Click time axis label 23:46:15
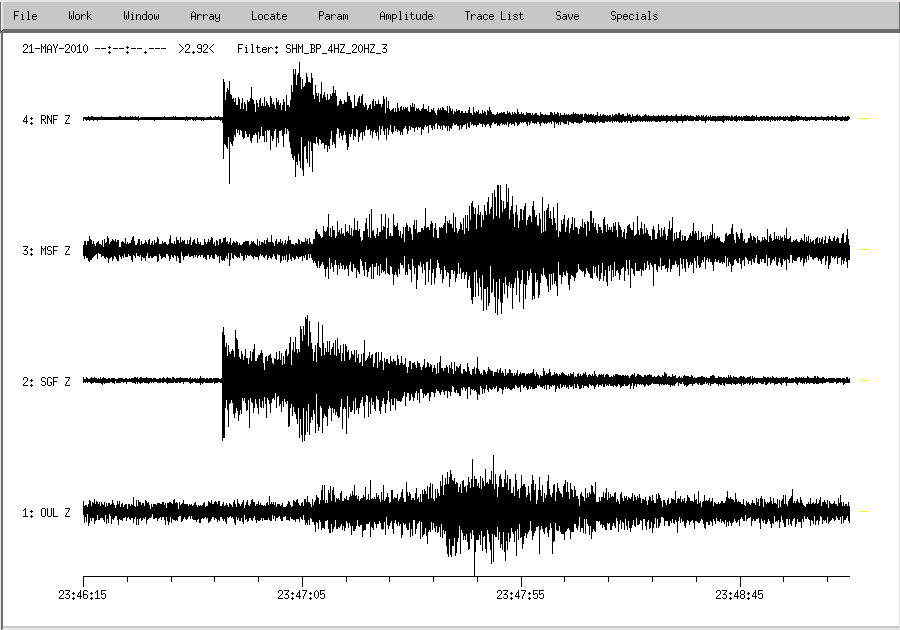900x630 pixels. pyautogui.click(x=82, y=594)
